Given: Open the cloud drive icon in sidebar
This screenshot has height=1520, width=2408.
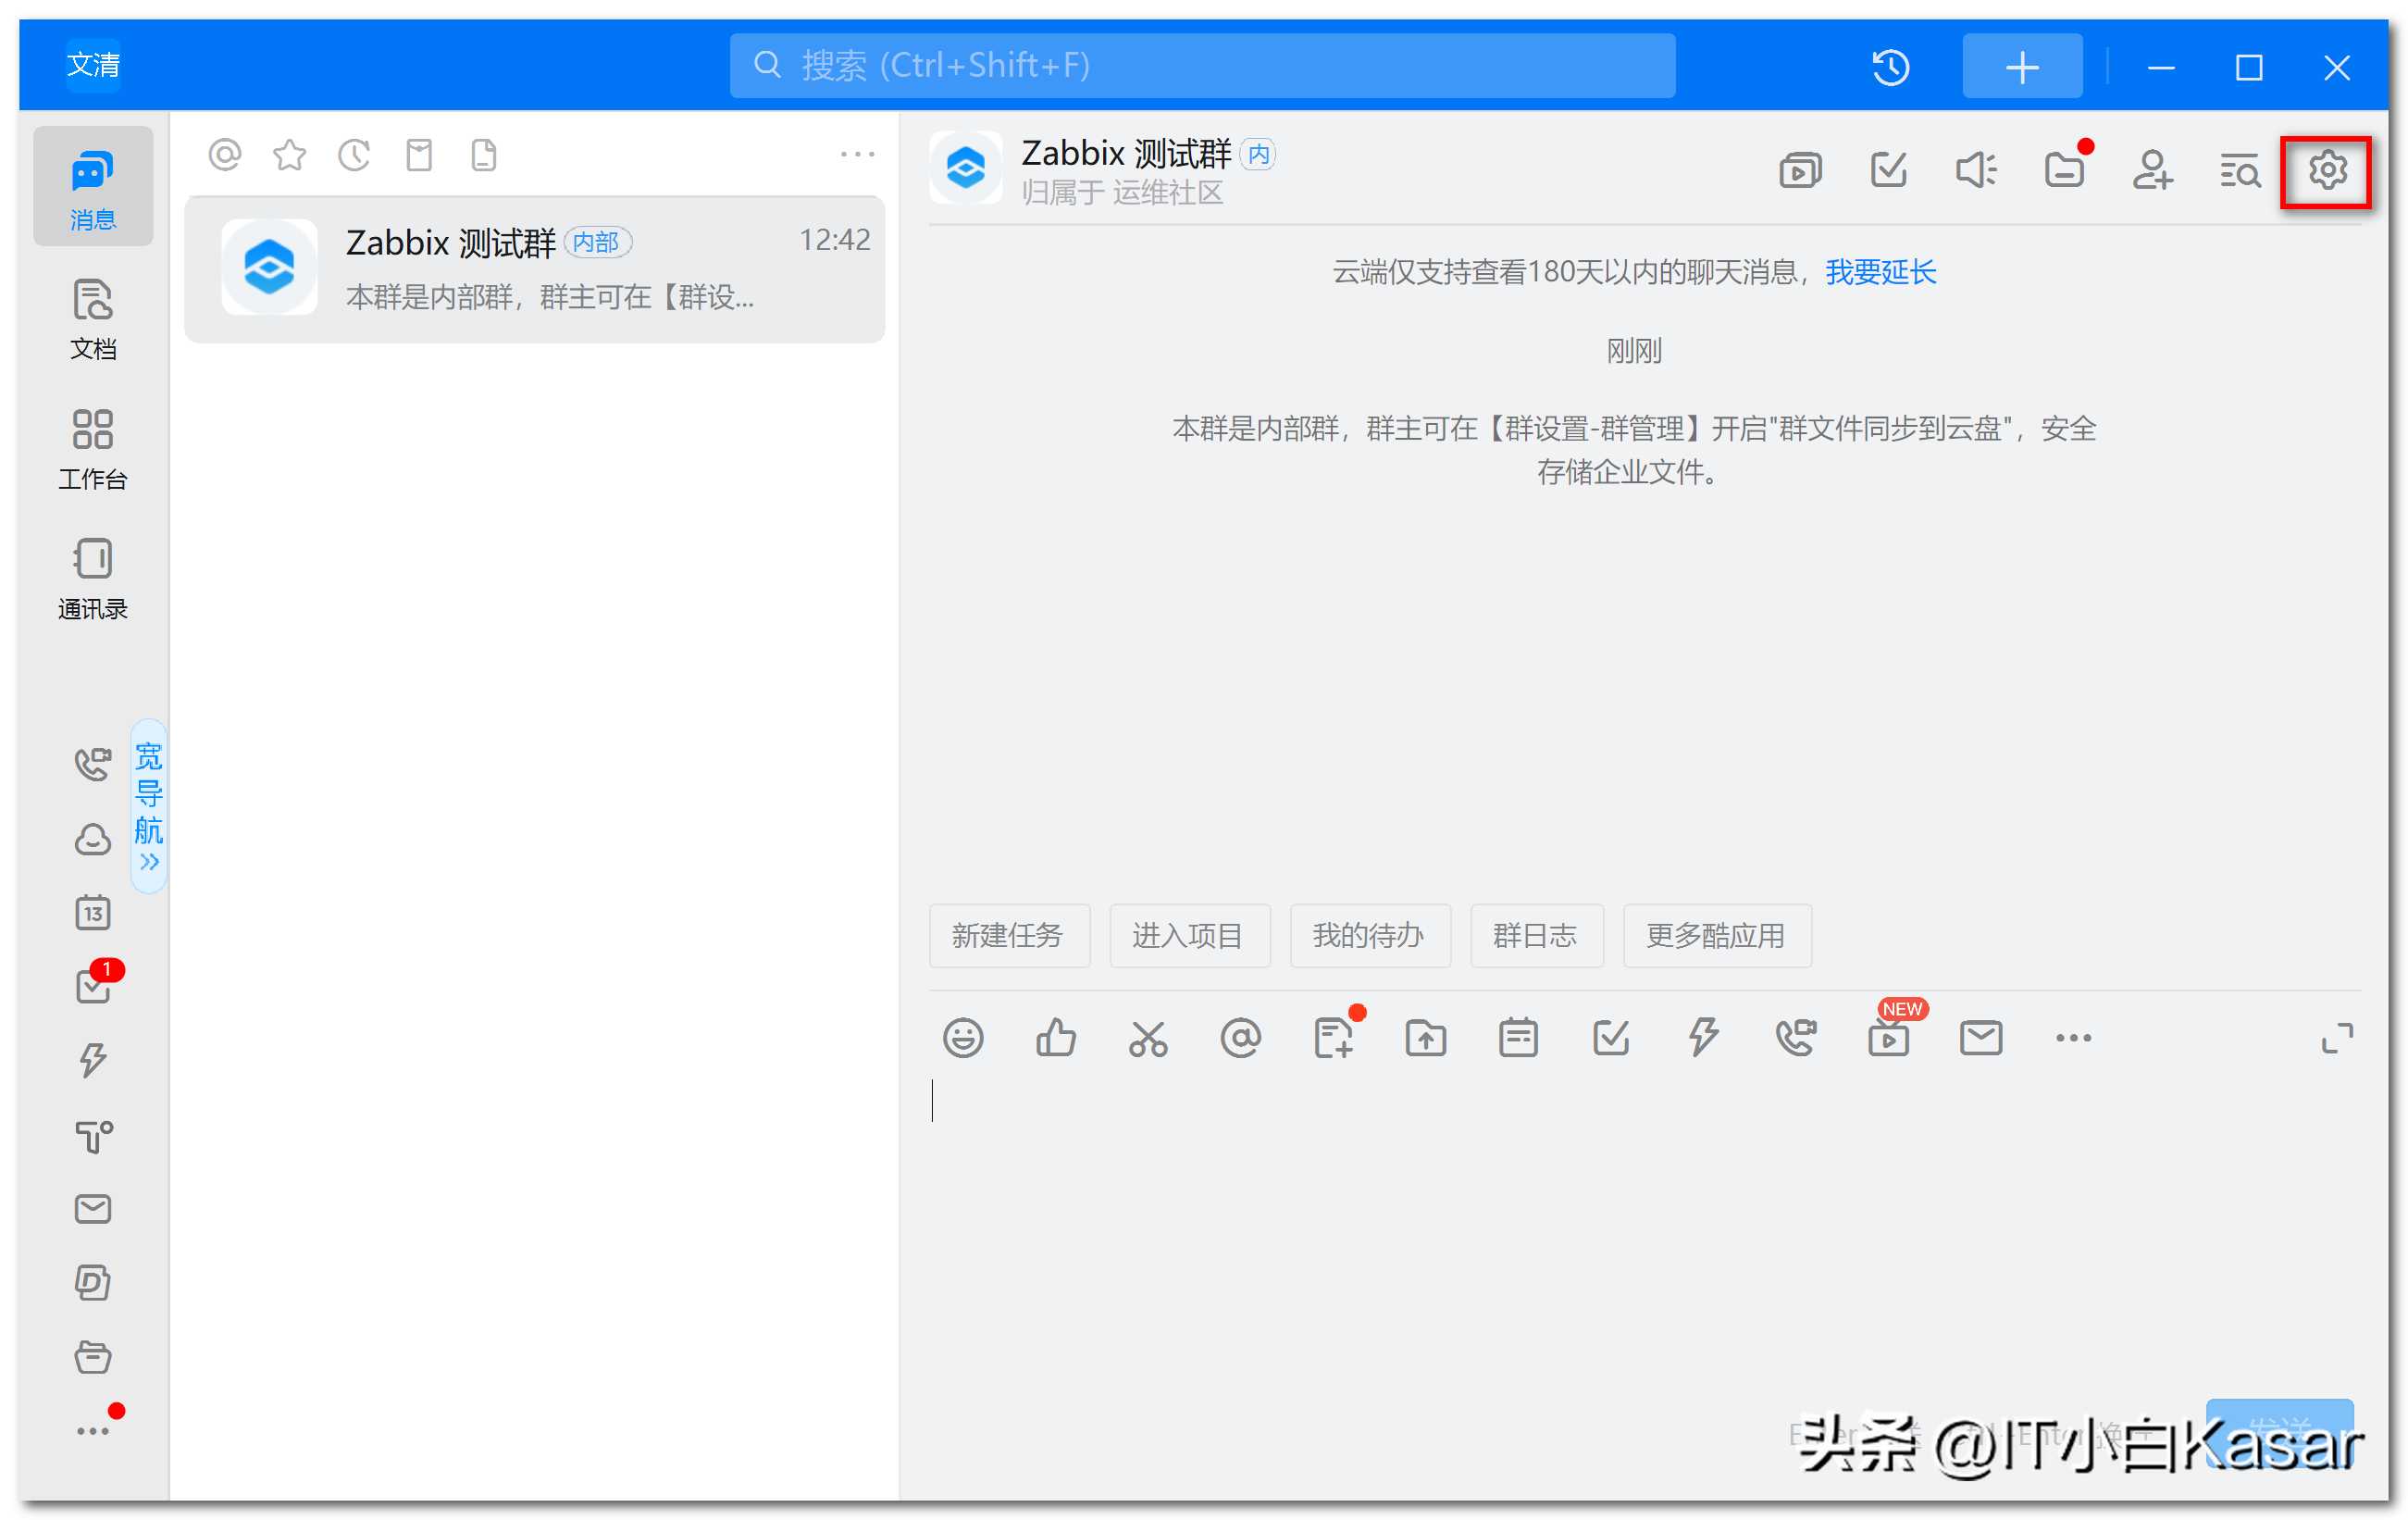Looking at the screenshot, I should click(x=93, y=839).
